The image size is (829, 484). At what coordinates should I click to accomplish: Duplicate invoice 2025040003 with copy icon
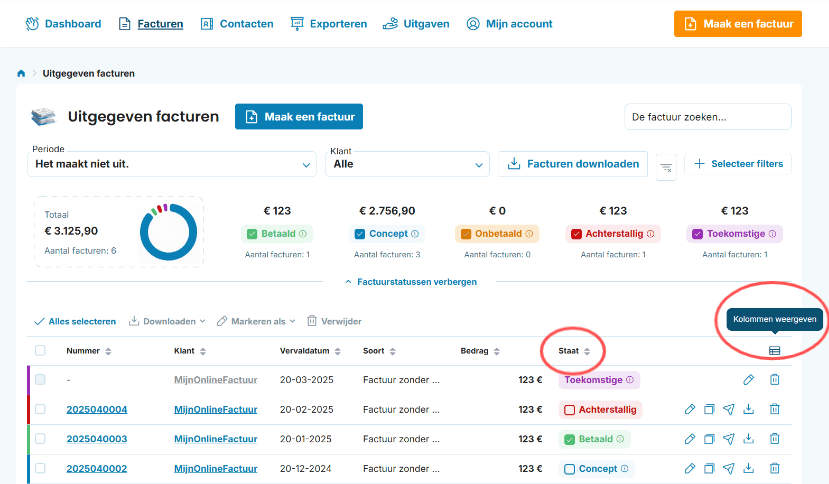point(709,439)
